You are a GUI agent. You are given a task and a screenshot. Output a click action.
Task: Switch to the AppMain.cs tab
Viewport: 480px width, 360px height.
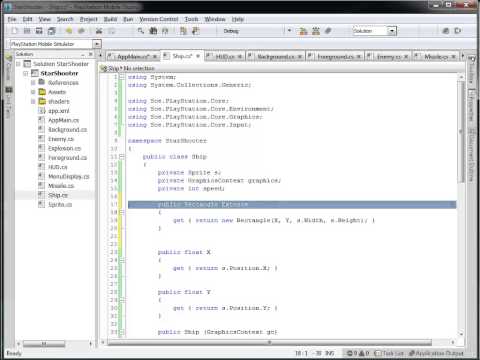click(x=133, y=57)
